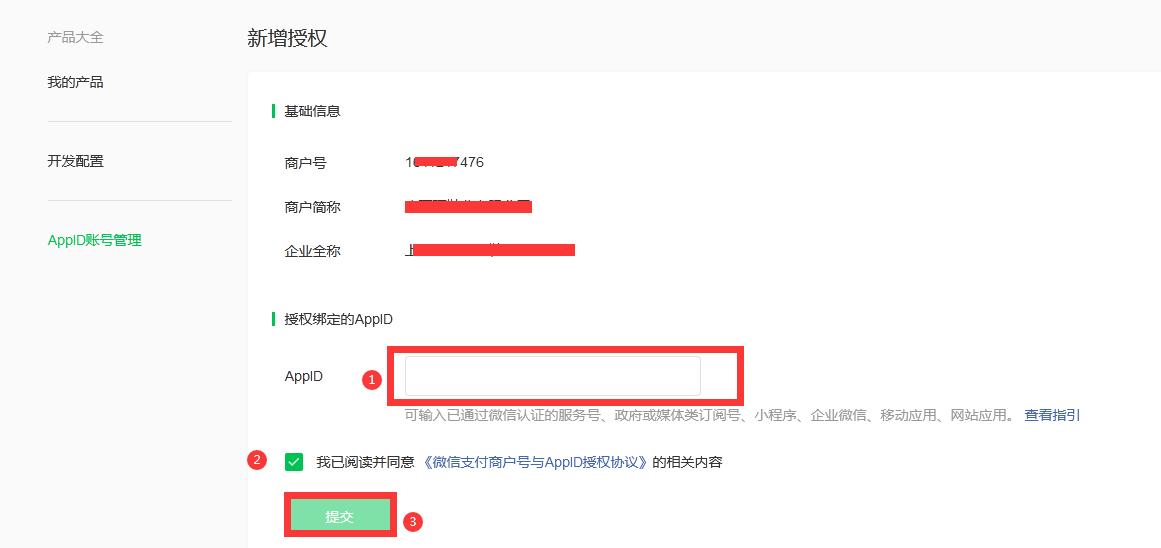The image size is (1161, 548).
Task: Click the 企业全称 field label
Action: [x=312, y=251]
